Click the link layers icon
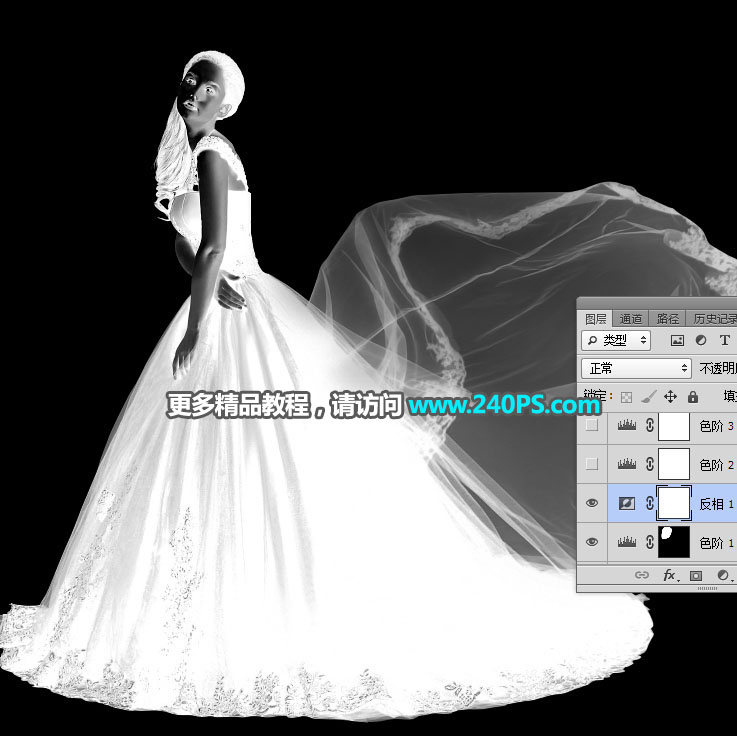 click(x=642, y=575)
